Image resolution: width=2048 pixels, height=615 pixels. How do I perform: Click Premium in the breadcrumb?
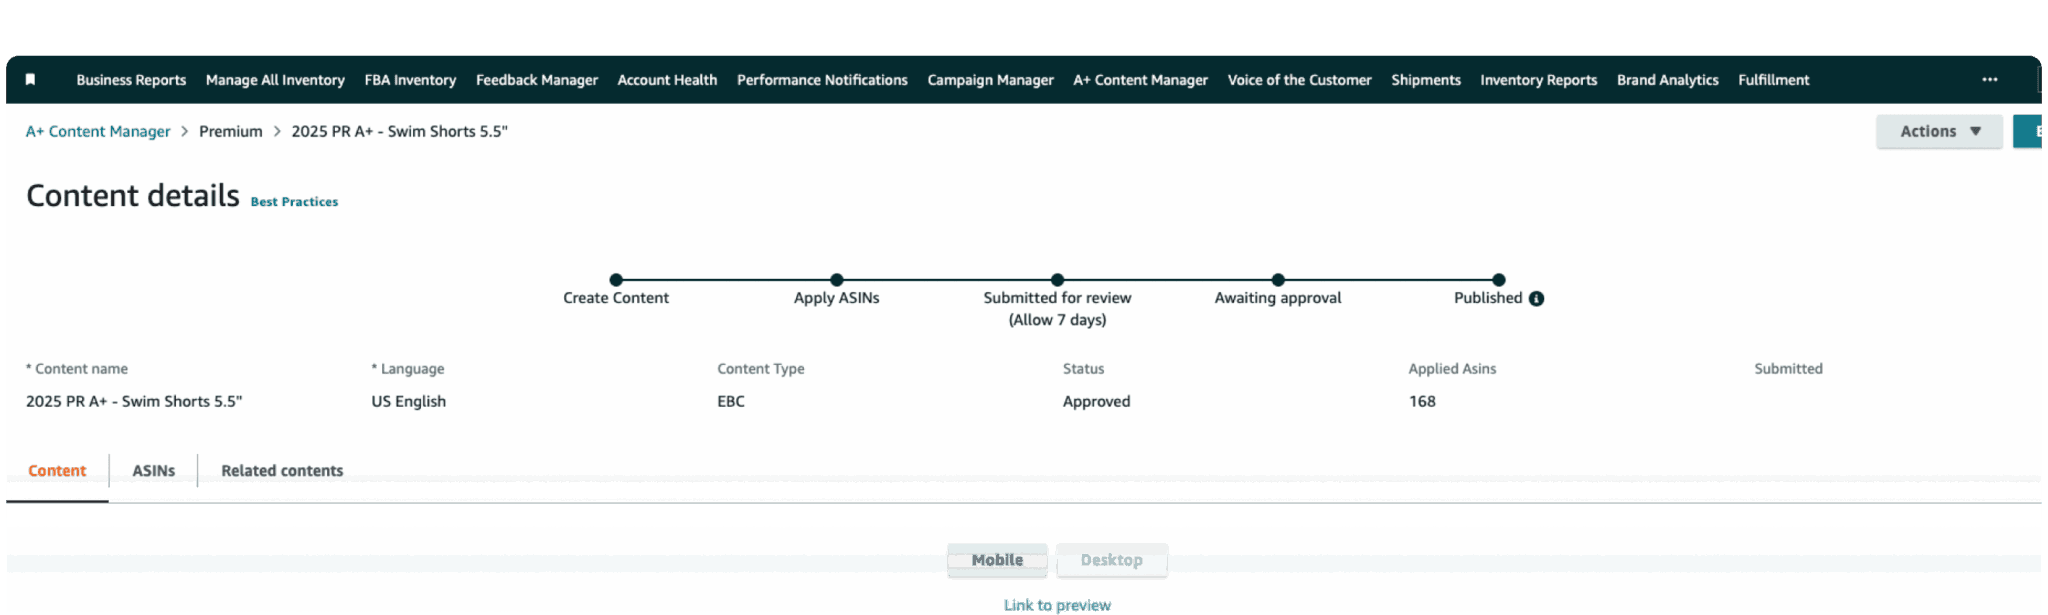click(230, 131)
